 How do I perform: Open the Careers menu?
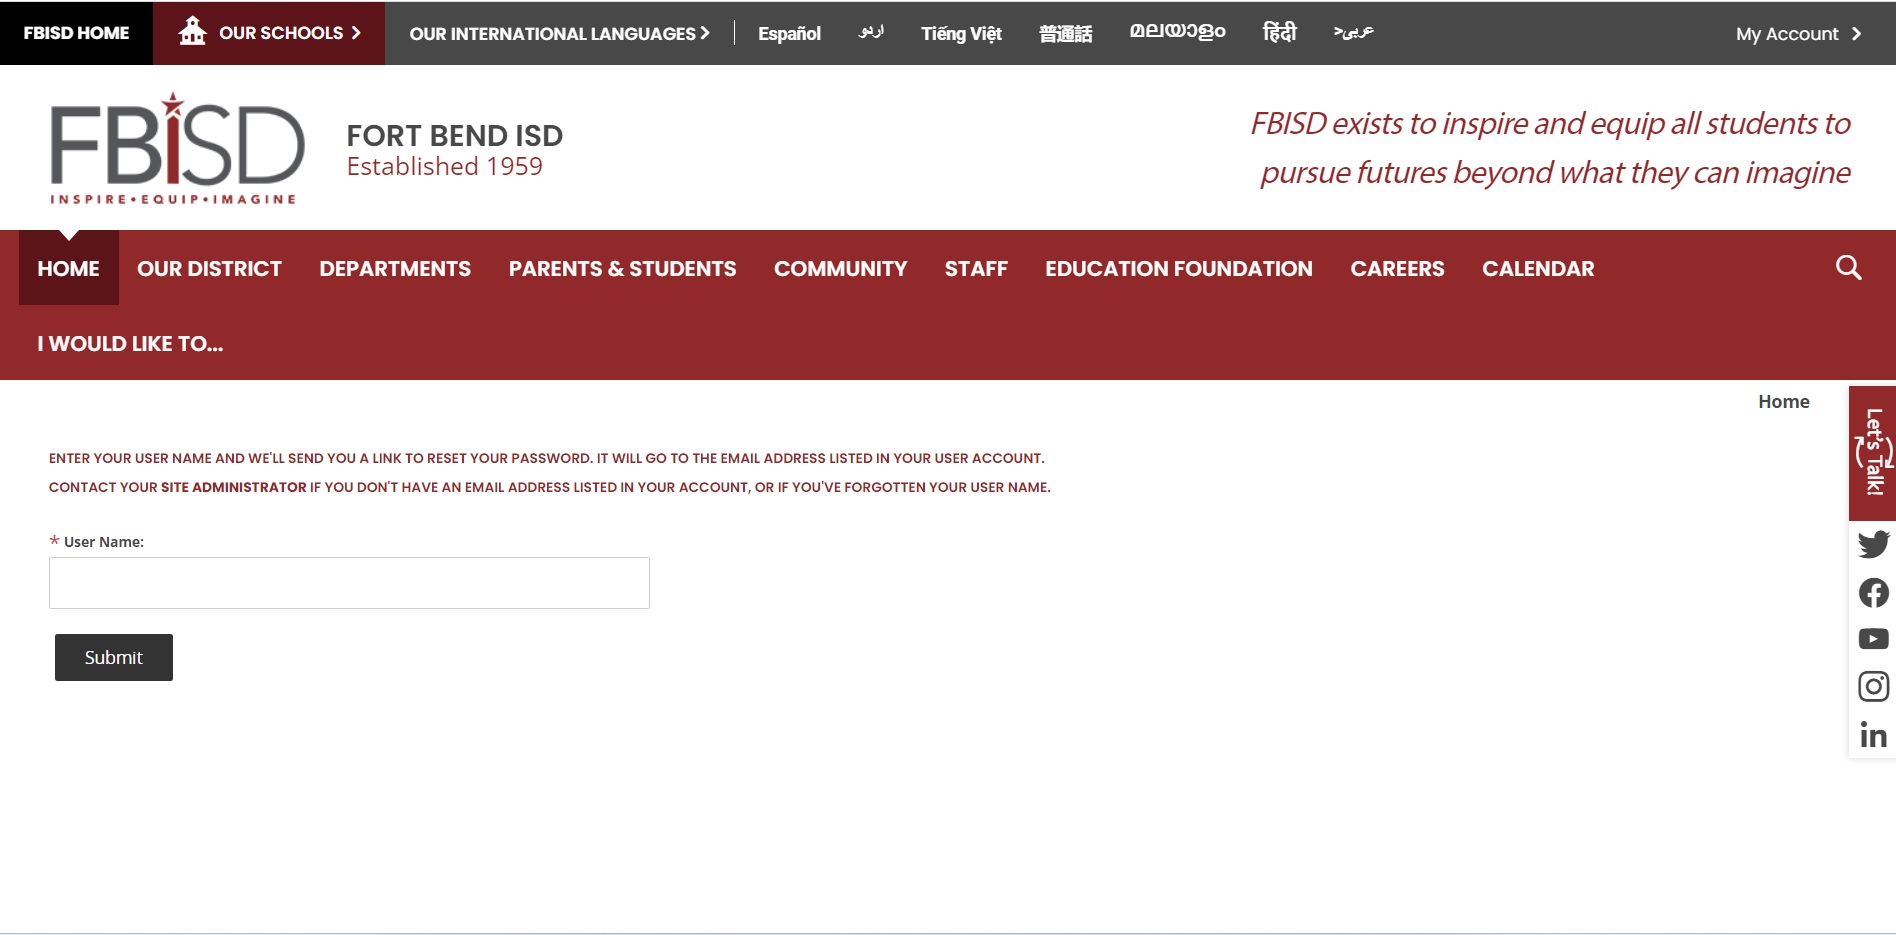pyautogui.click(x=1397, y=268)
